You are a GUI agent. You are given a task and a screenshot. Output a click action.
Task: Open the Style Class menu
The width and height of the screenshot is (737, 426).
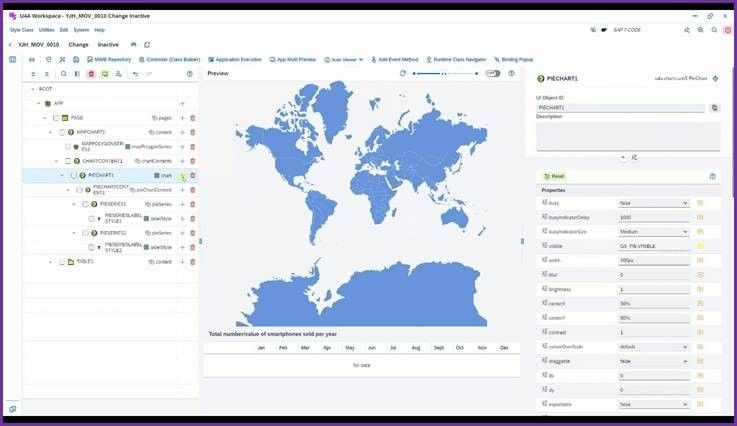pos(22,30)
